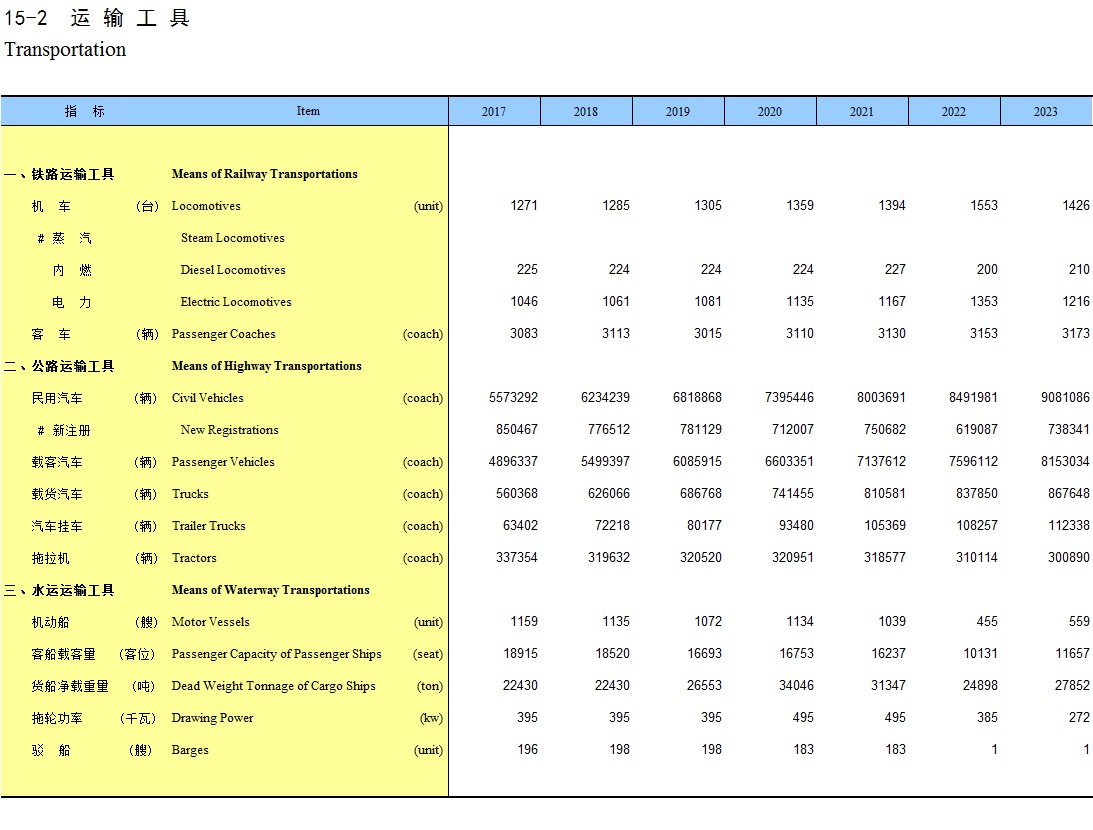
Task: Select the '15-2 运输工具' title
Action: tap(97, 17)
